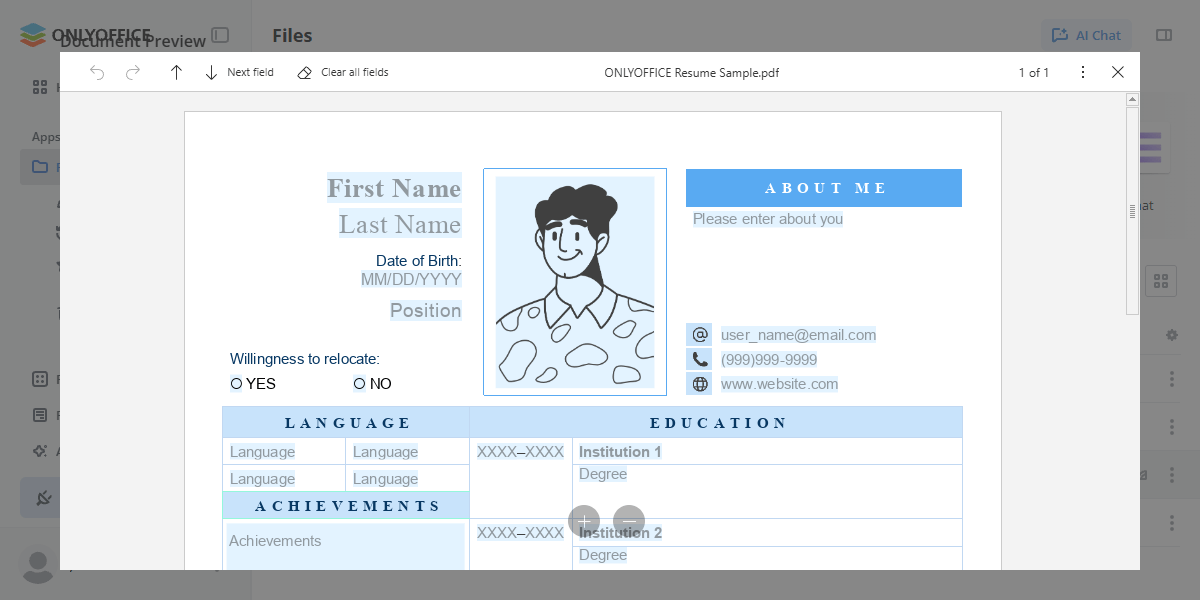Redo the last form edit
Screen dimensions: 1200x600
pyautogui.click(x=133, y=72)
